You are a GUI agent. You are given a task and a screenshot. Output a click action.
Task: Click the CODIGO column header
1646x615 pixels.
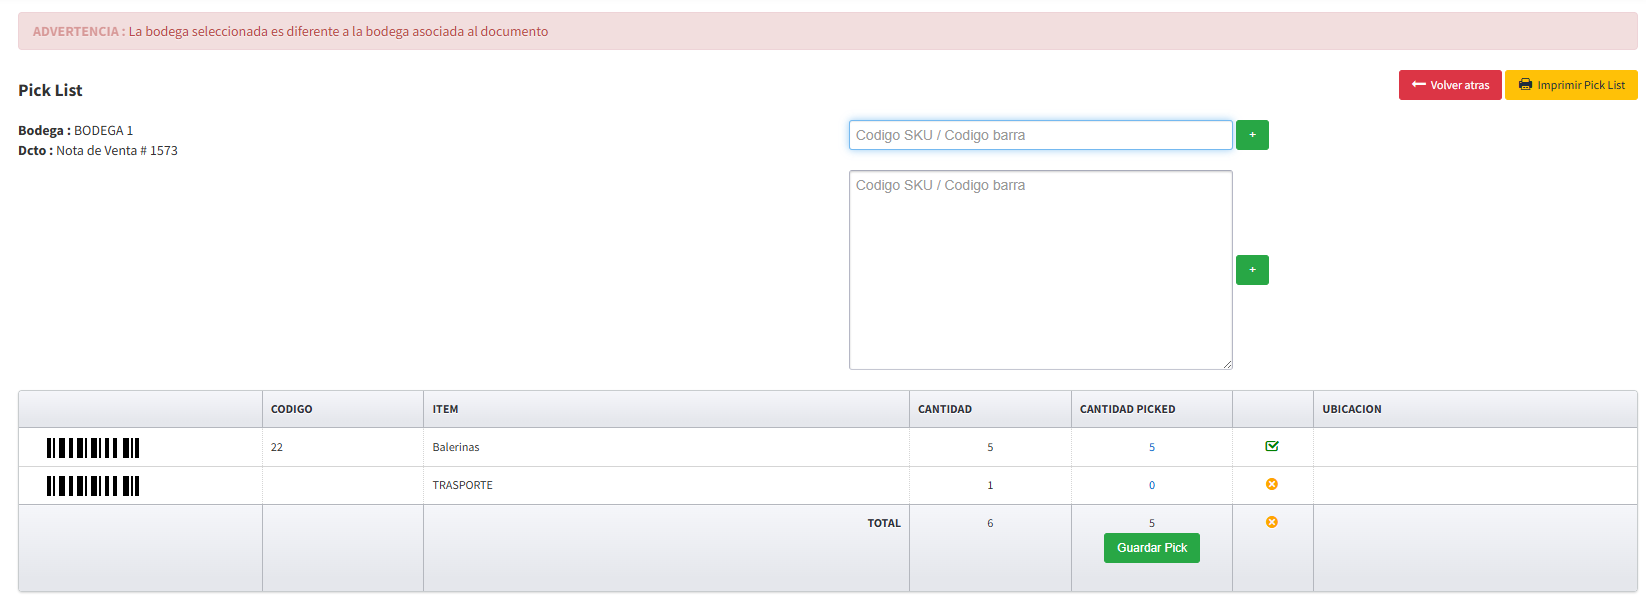point(291,409)
